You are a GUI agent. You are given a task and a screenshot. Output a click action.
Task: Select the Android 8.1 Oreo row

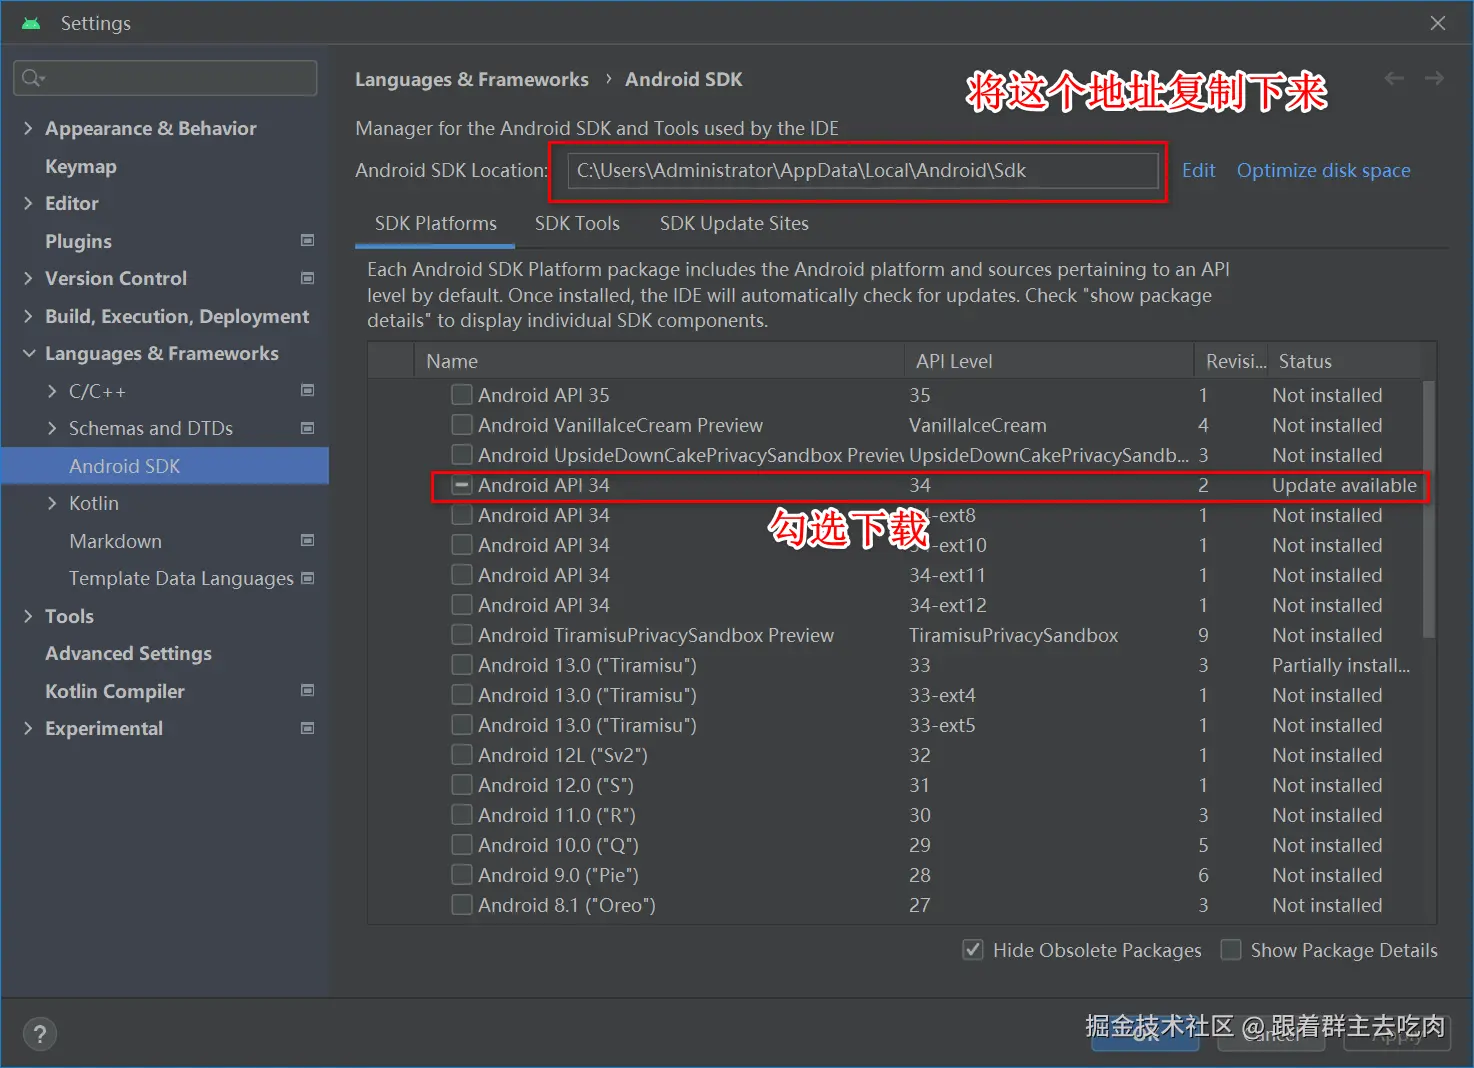pyautogui.click(x=895, y=905)
